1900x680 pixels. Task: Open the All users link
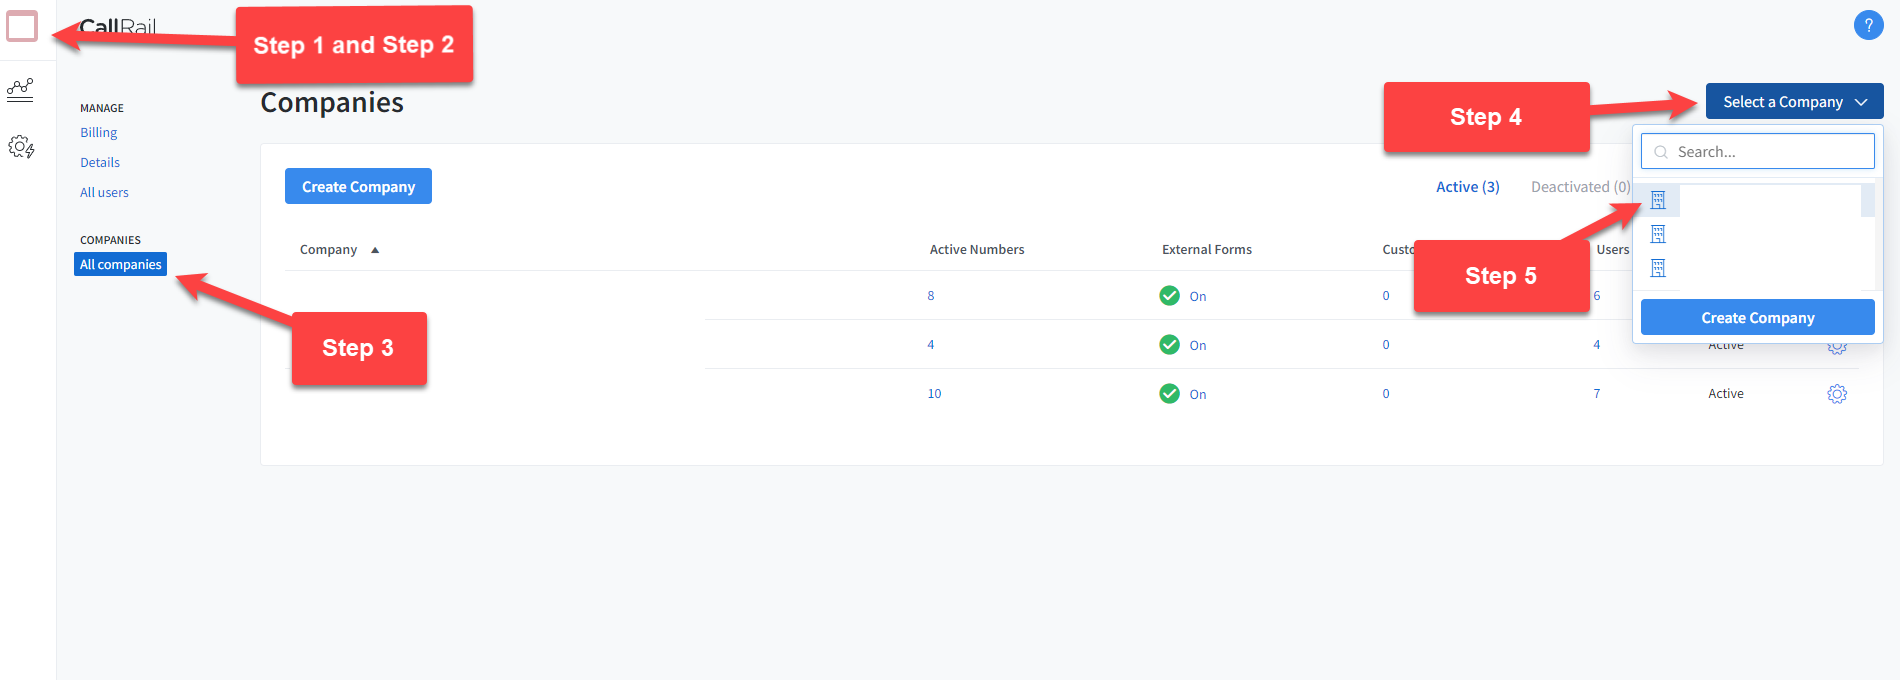(104, 192)
